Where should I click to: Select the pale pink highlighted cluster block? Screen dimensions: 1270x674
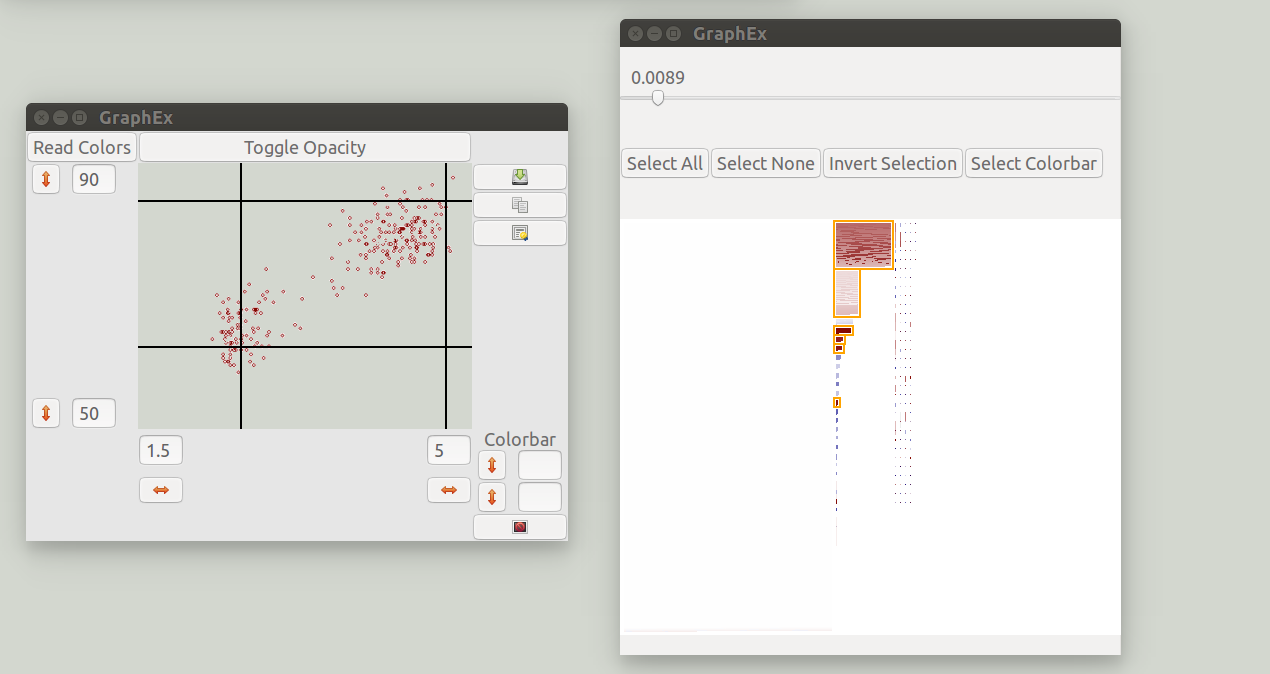coord(846,293)
